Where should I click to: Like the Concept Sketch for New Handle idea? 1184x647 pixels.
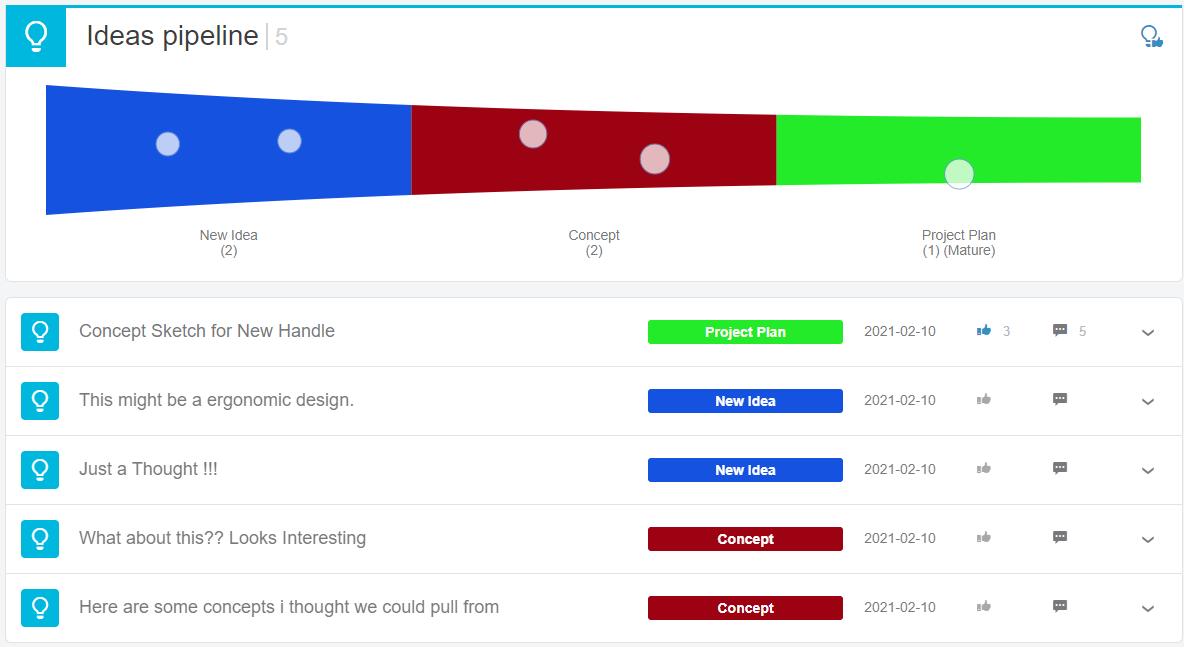[983, 331]
